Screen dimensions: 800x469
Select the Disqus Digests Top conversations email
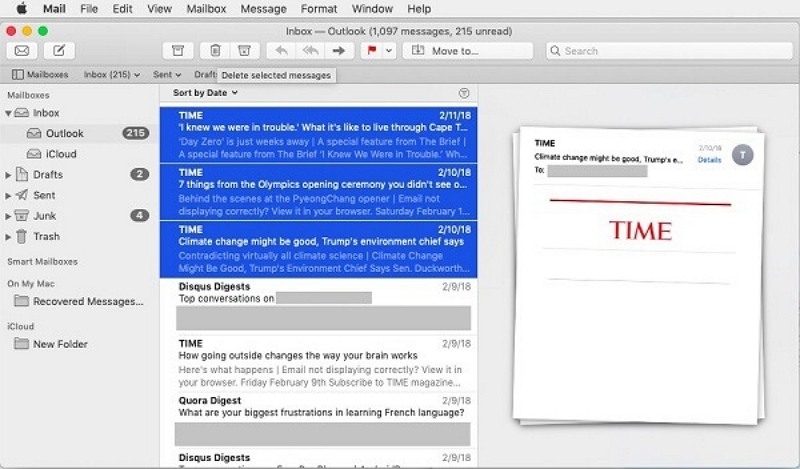(x=318, y=306)
